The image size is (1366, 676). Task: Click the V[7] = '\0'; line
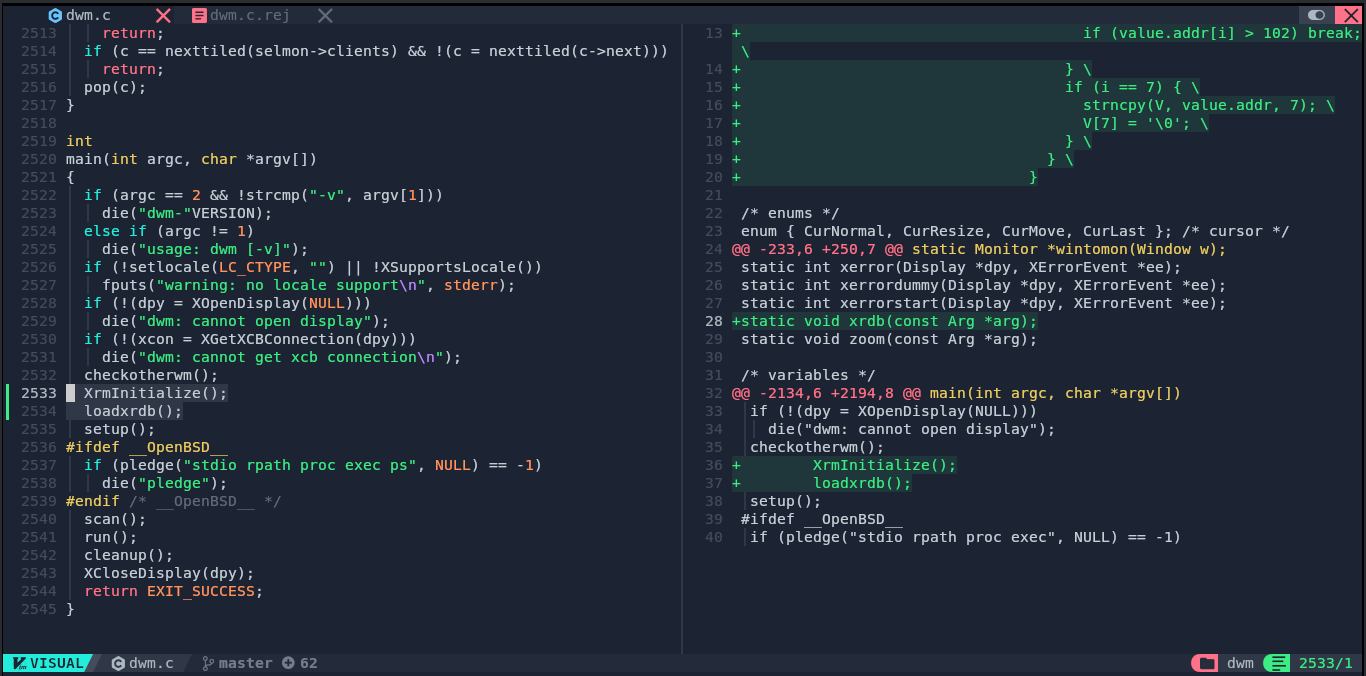pyautogui.click(x=1145, y=123)
